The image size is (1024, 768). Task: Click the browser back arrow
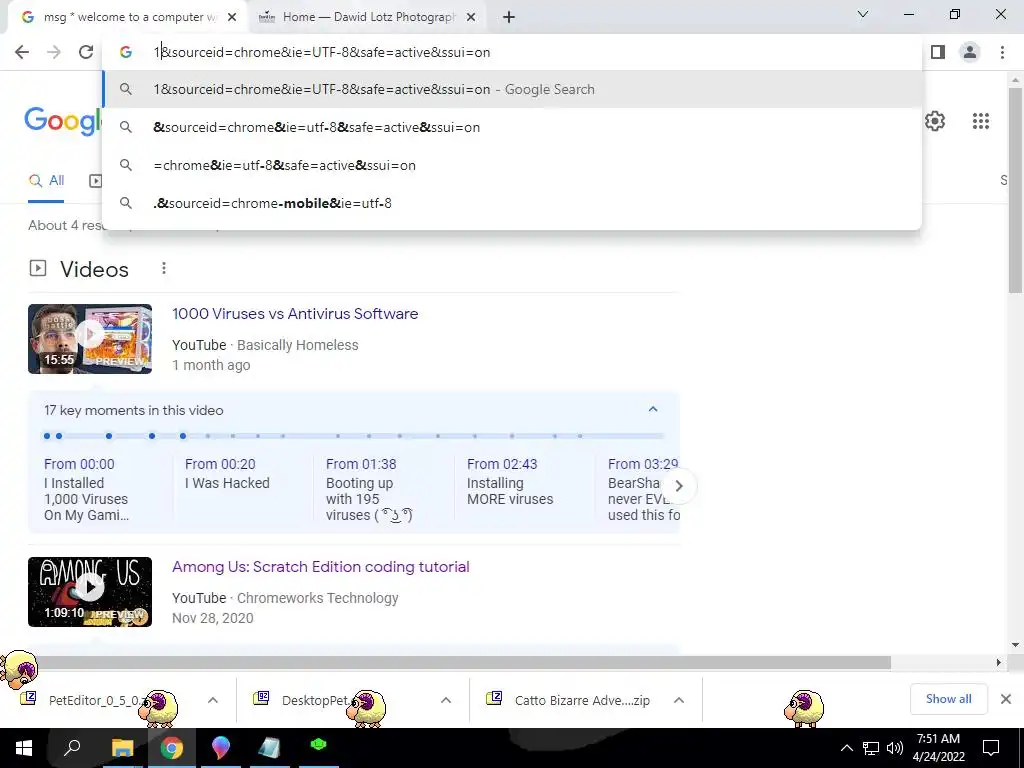pyautogui.click(x=22, y=52)
